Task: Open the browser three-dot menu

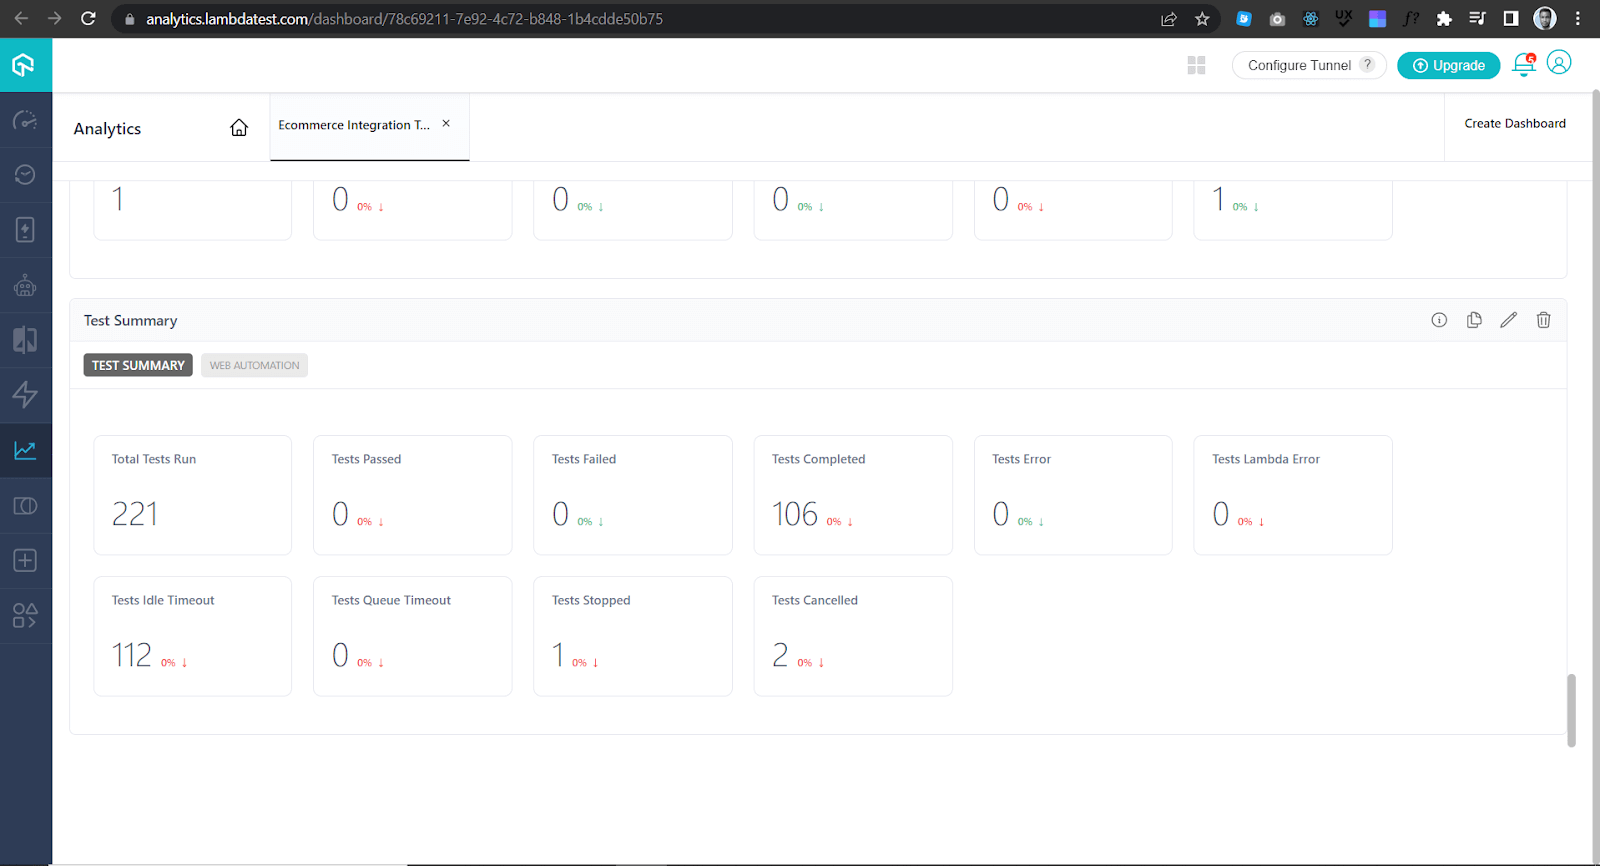Action: coord(1578,18)
